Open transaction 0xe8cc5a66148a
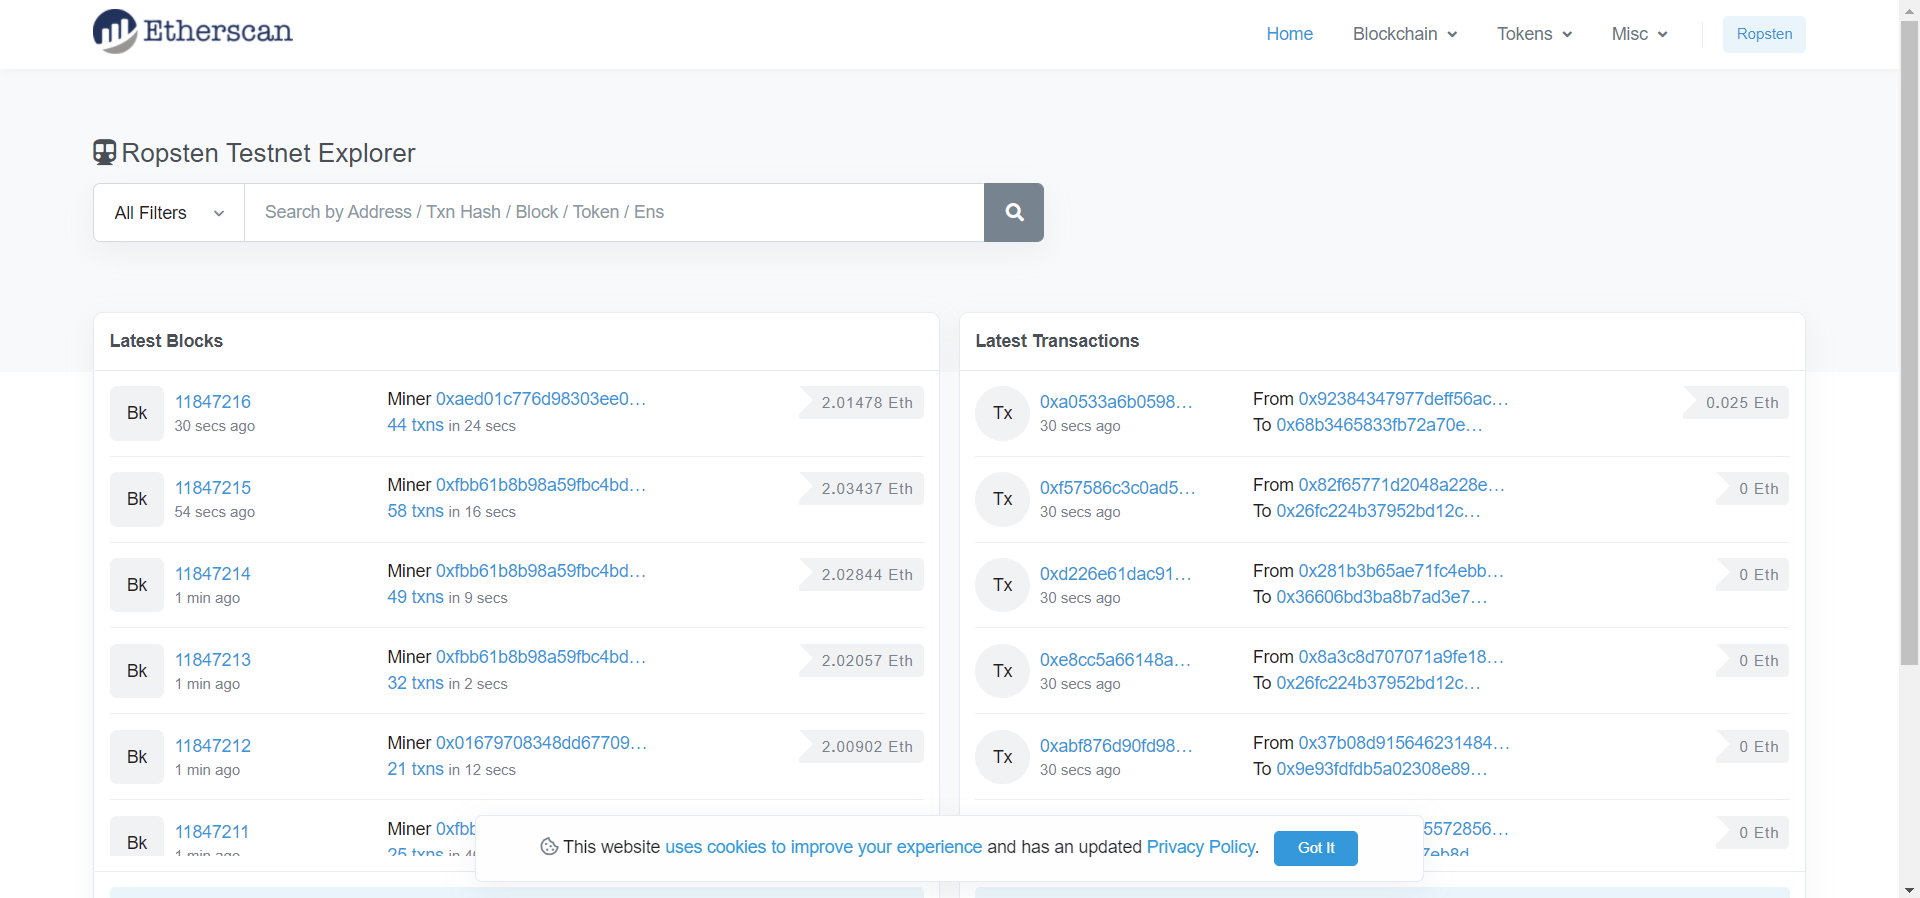Image resolution: width=1920 pixels, height=898 pixels. tap(1116, 660)
